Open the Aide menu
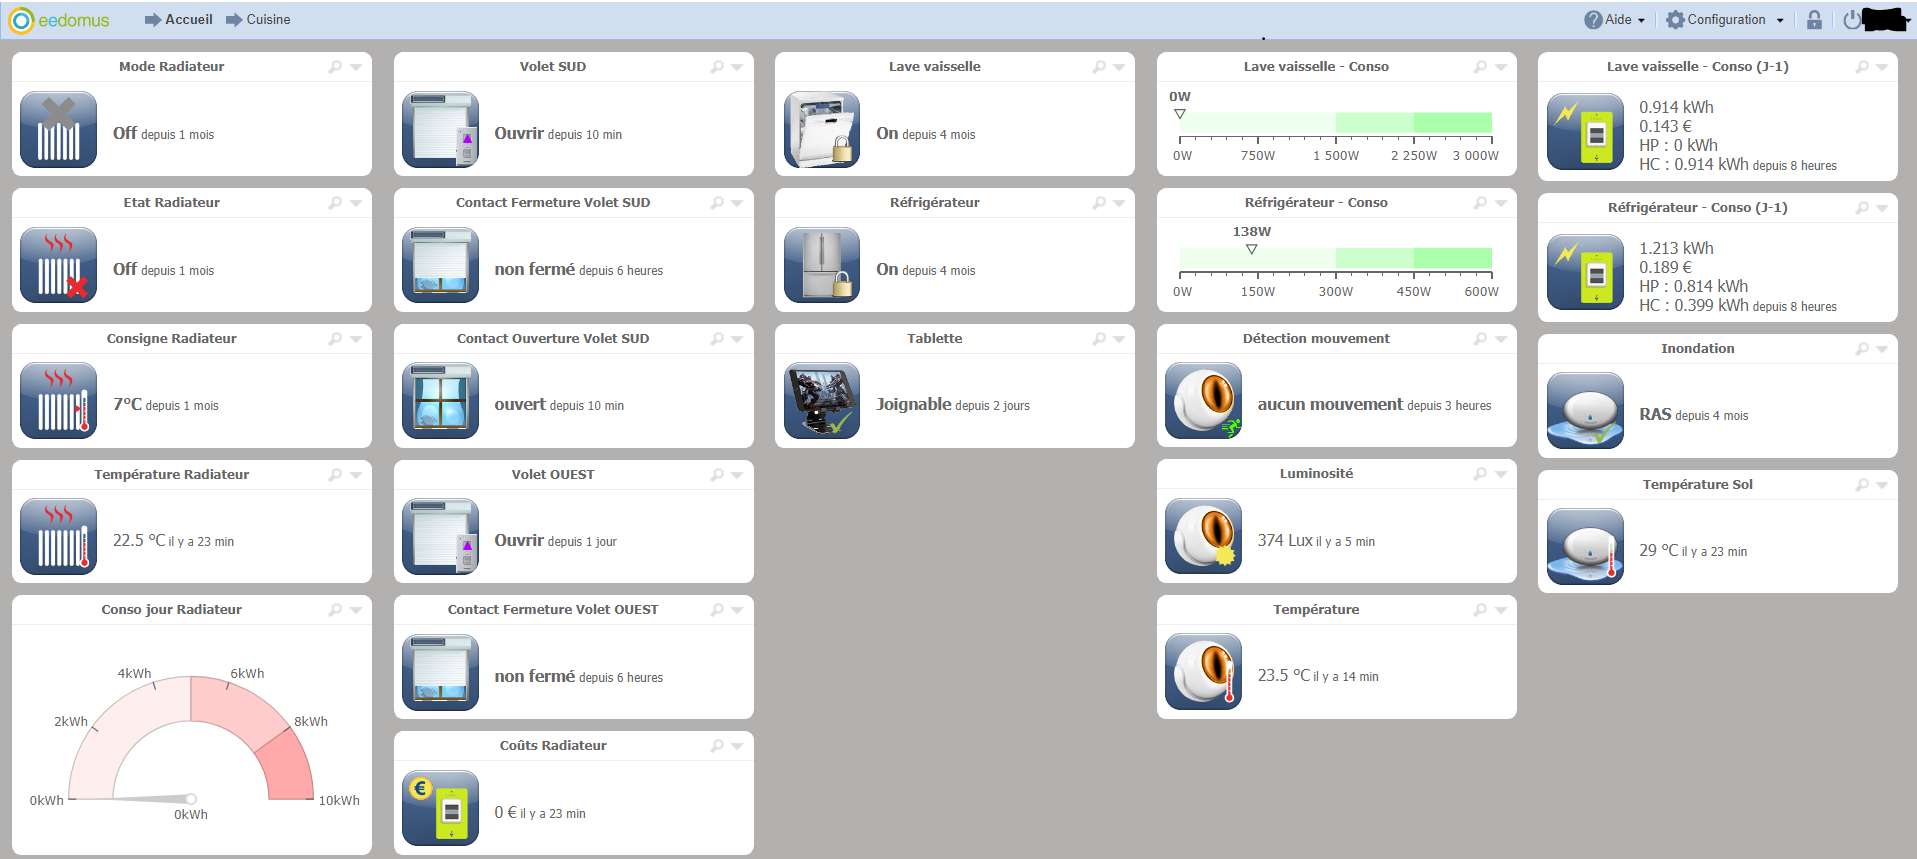The image size is (1917, 859). click(x=1614, y=20)
